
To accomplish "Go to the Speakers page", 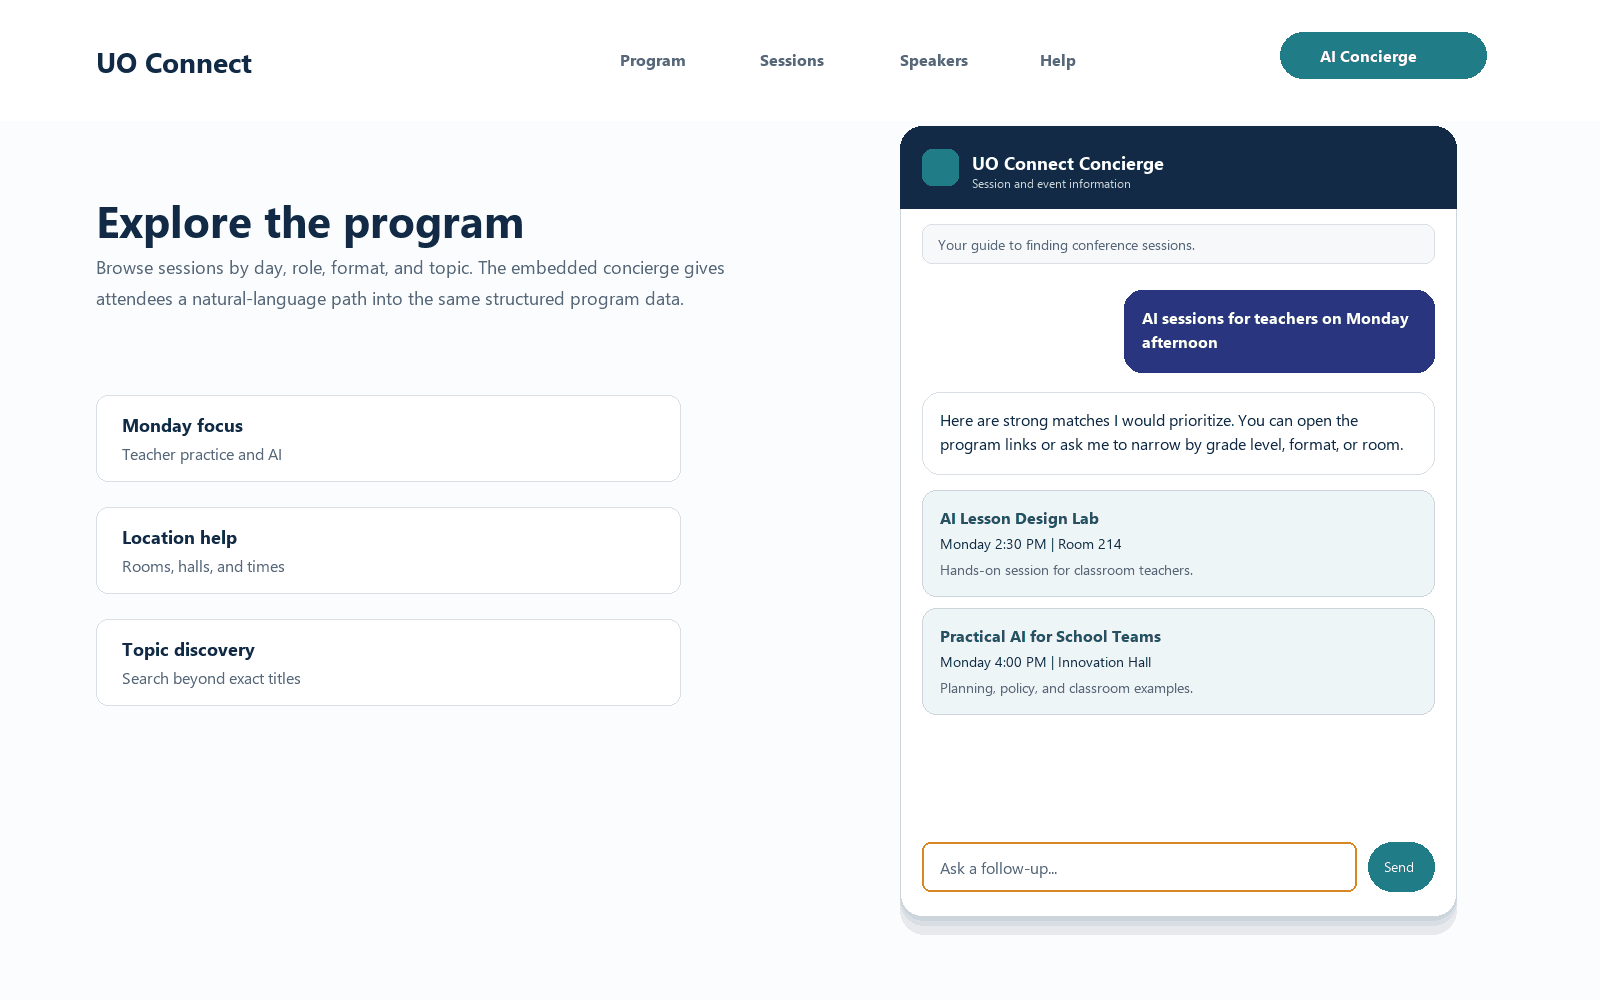I will 934,60.
